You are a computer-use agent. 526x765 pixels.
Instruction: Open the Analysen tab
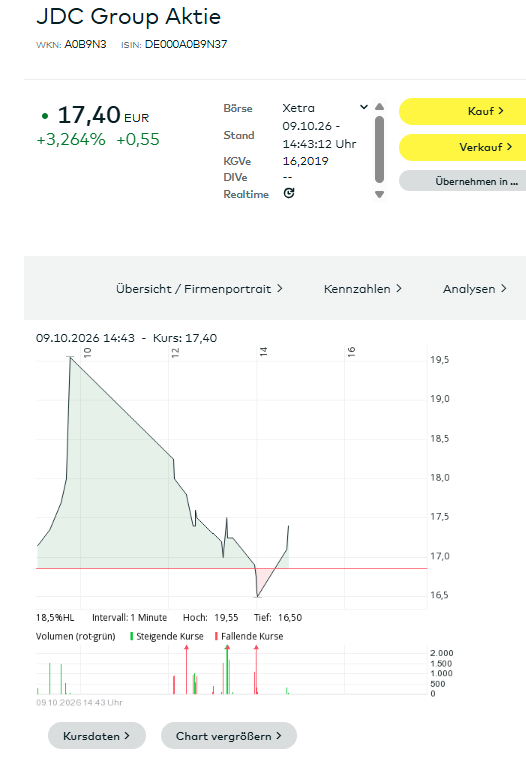(474, 289)
